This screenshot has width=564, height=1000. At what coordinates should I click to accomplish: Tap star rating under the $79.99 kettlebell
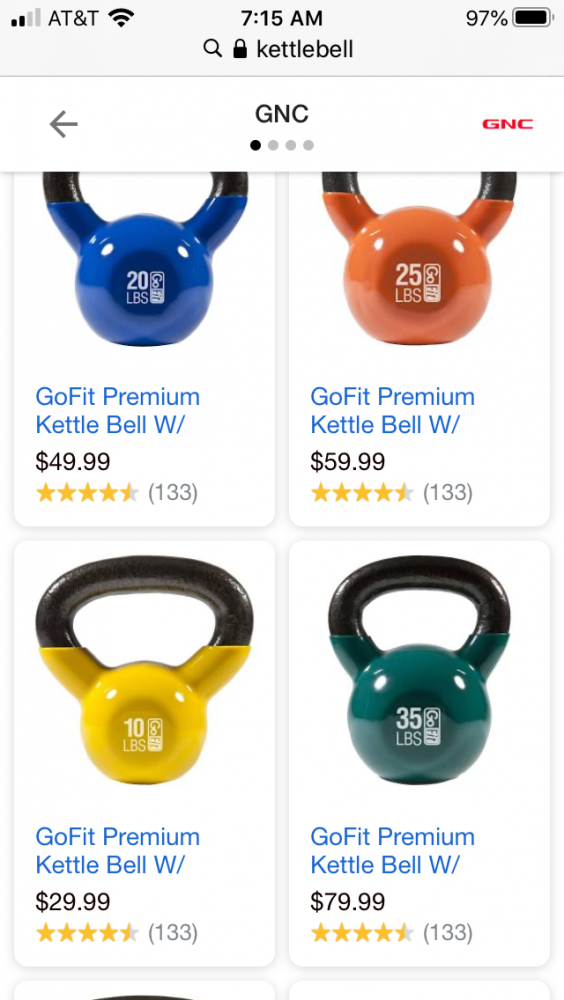tap(362, 933)
